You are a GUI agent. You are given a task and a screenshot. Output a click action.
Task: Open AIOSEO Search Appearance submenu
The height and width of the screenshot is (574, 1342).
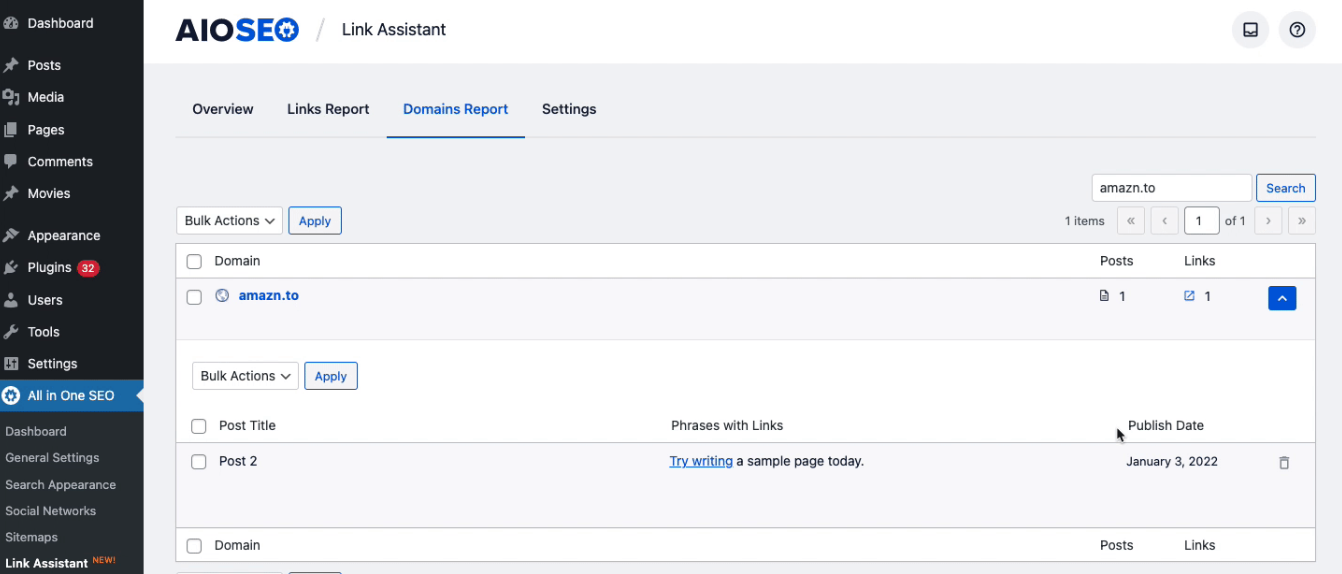click(x=60, y=485)
